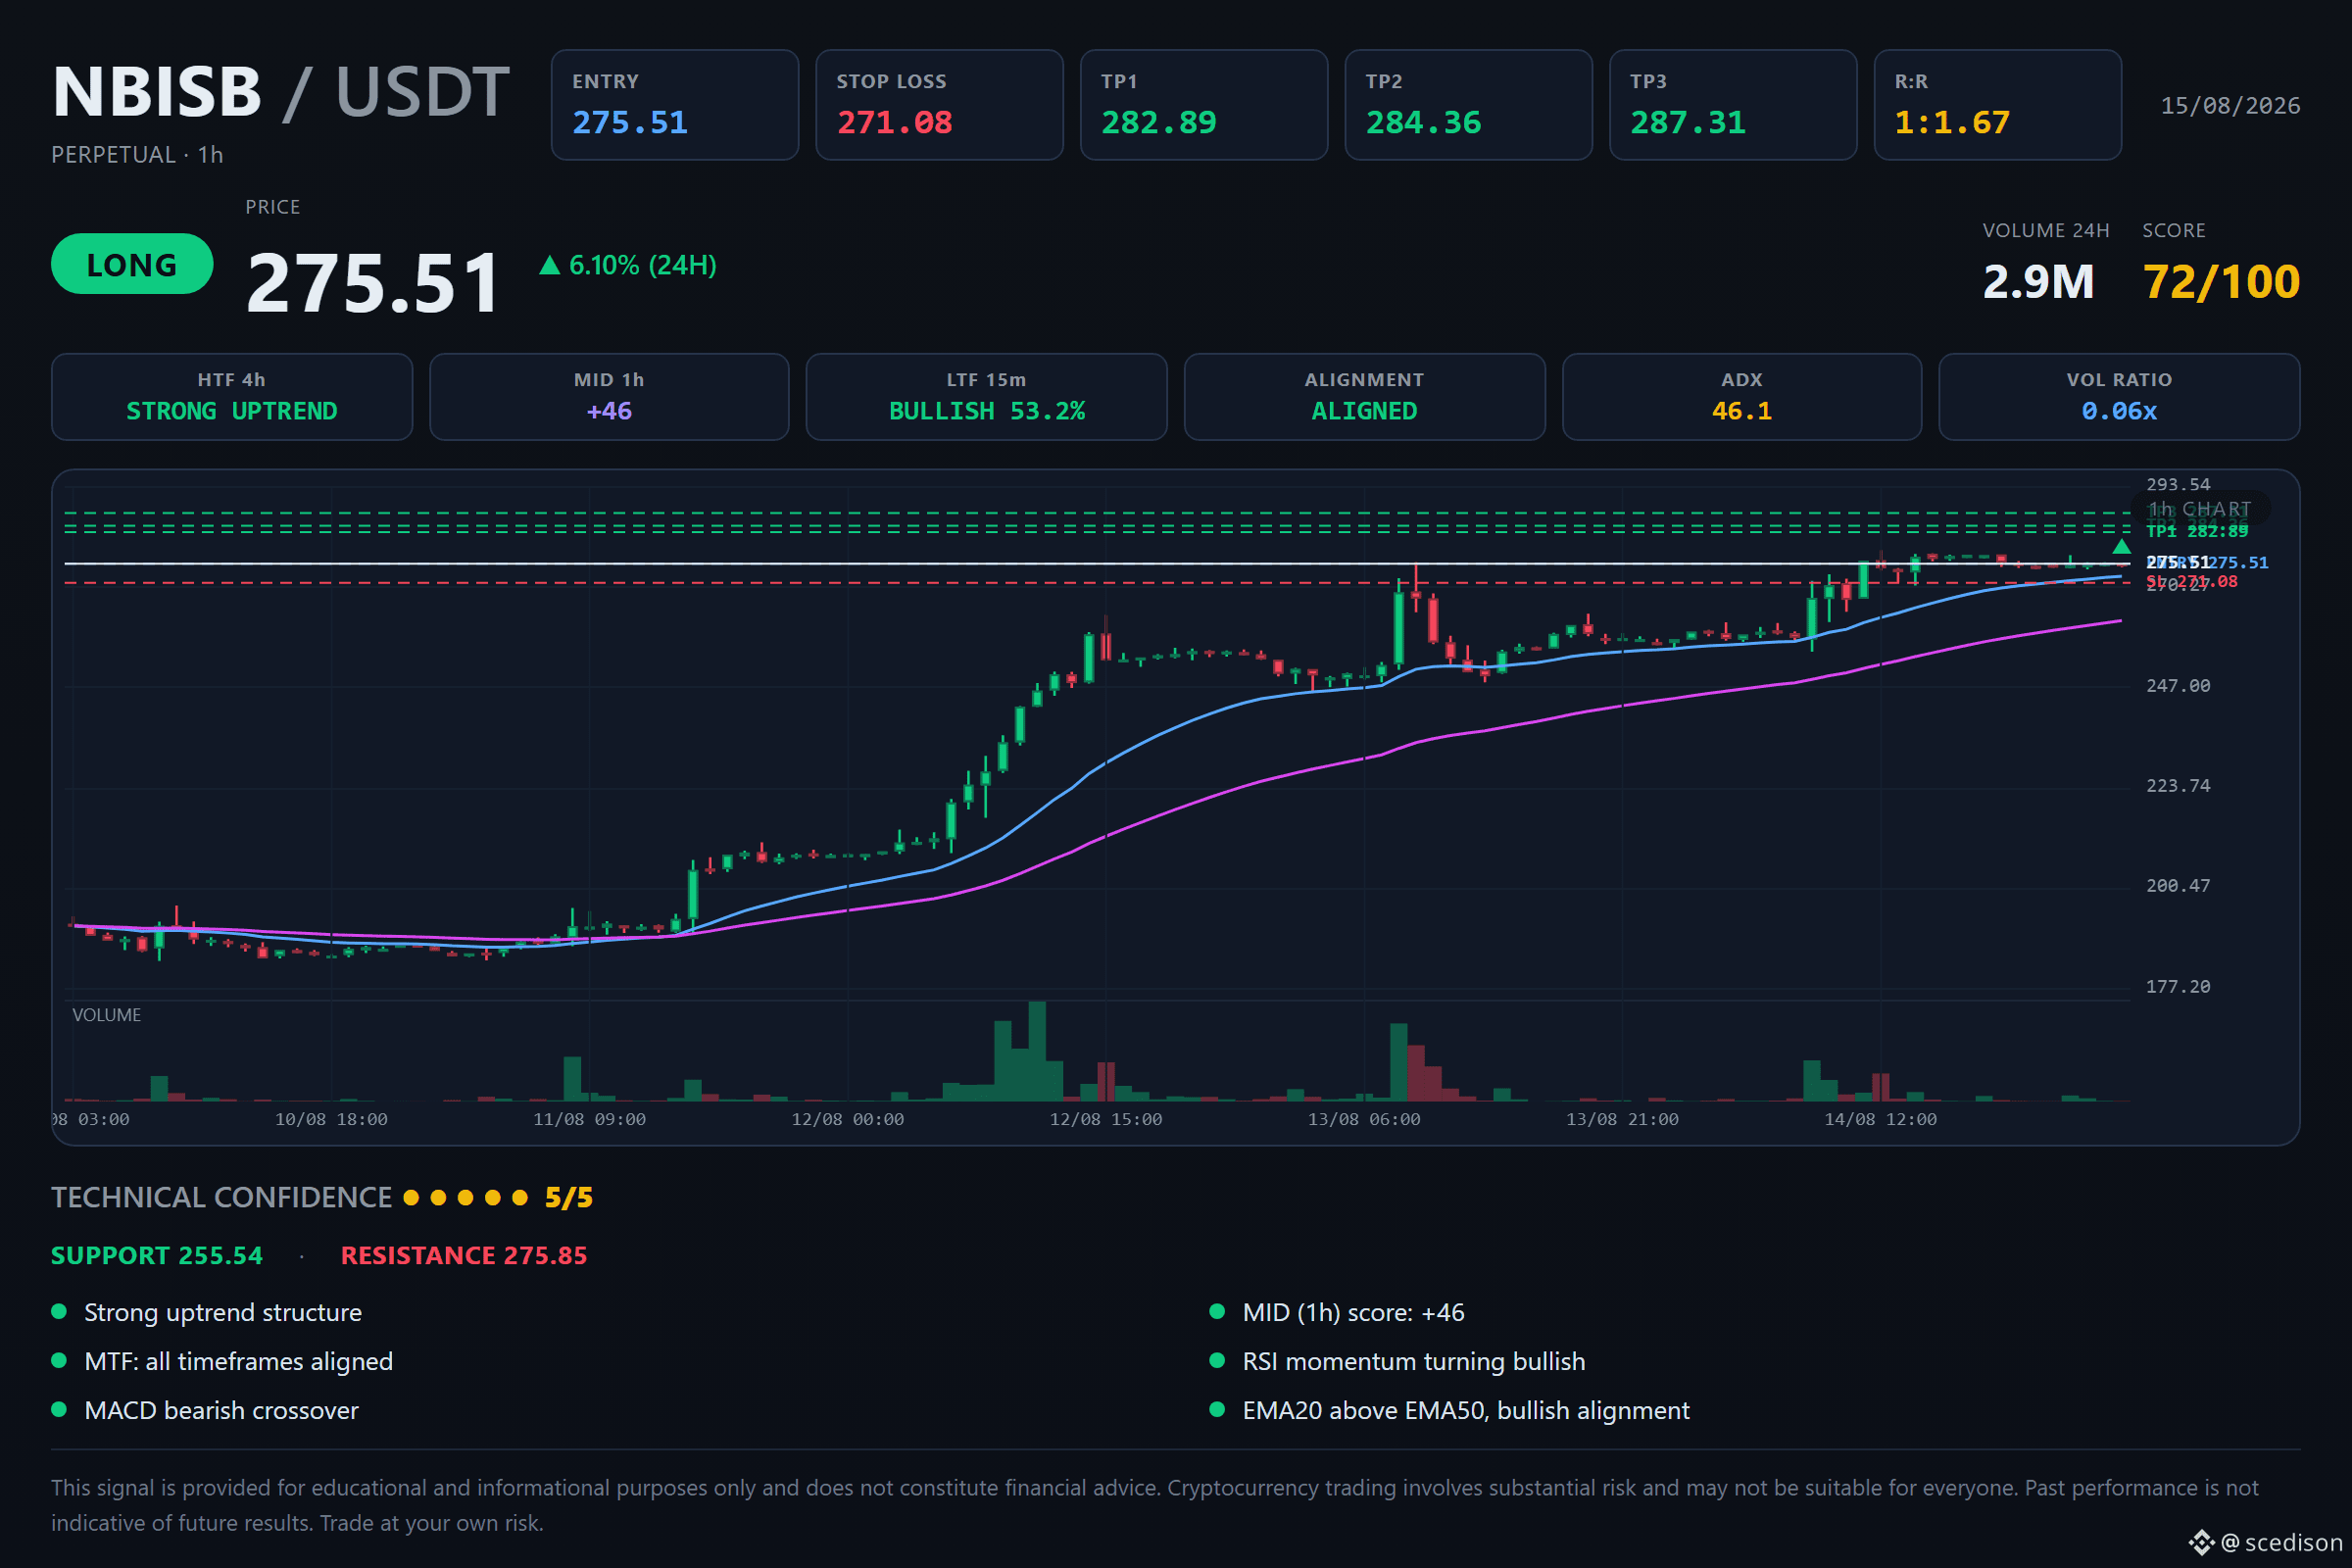The image size is (2352, 1568).
Task: Select the STOP LOSS 271.08 card
Action: (939, 105)
